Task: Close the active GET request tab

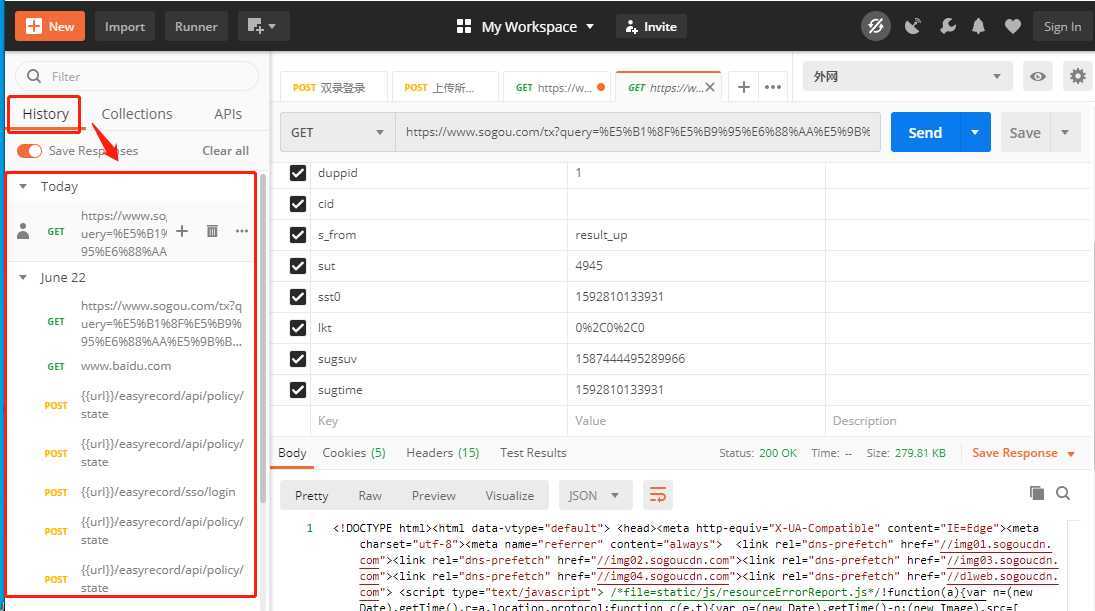Action: click(x=710, y=87)
